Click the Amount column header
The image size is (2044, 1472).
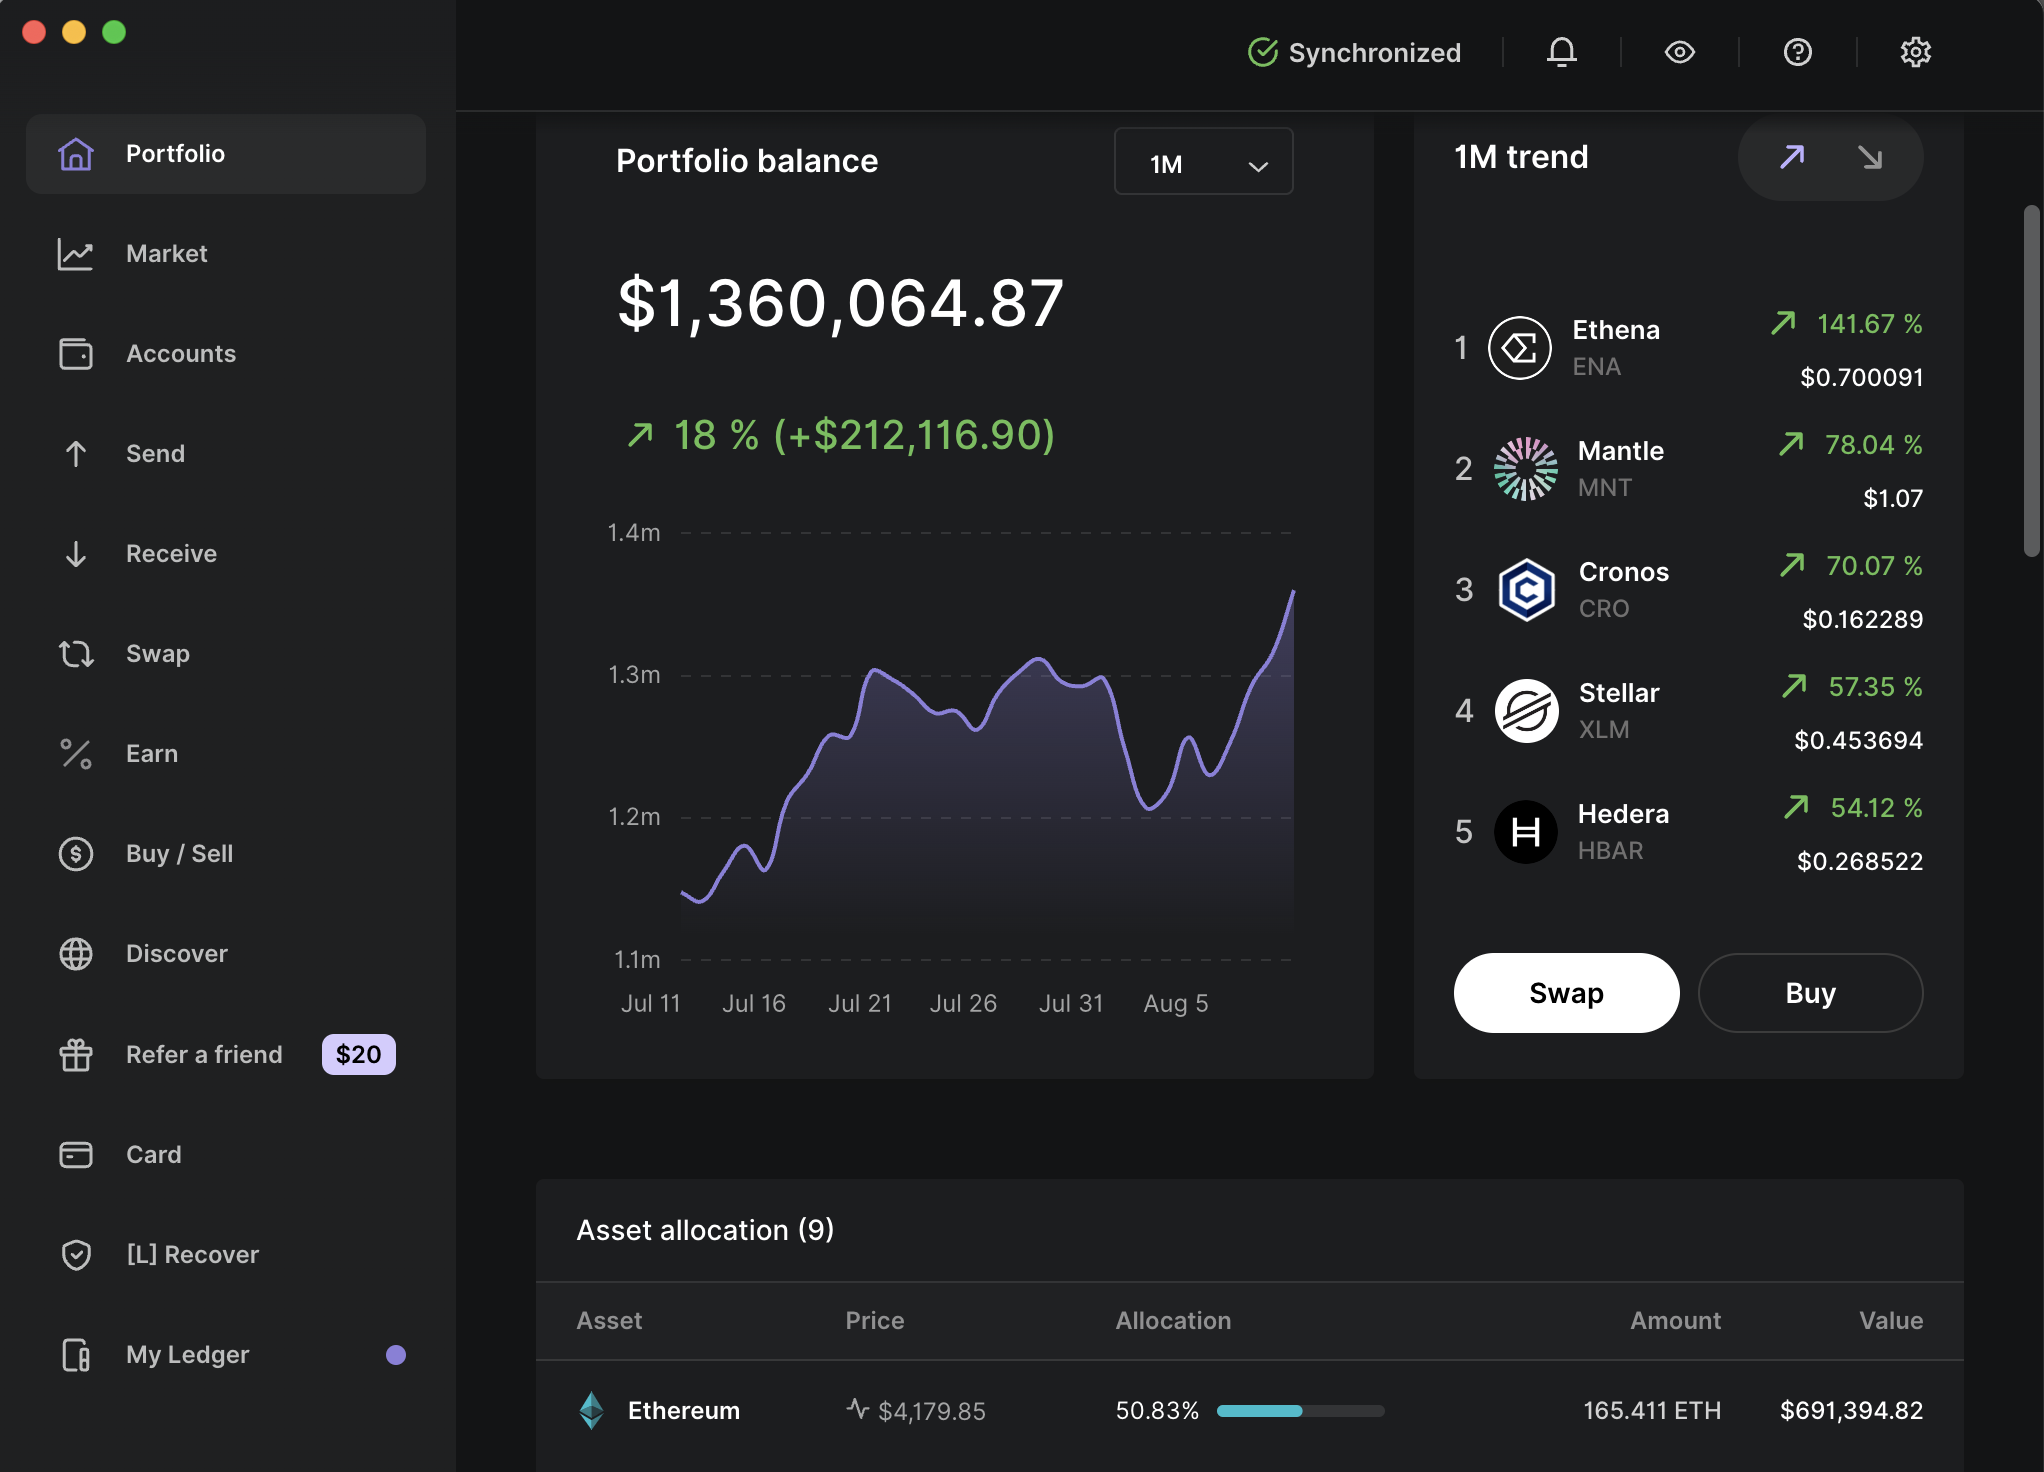click(1675, 1321)
